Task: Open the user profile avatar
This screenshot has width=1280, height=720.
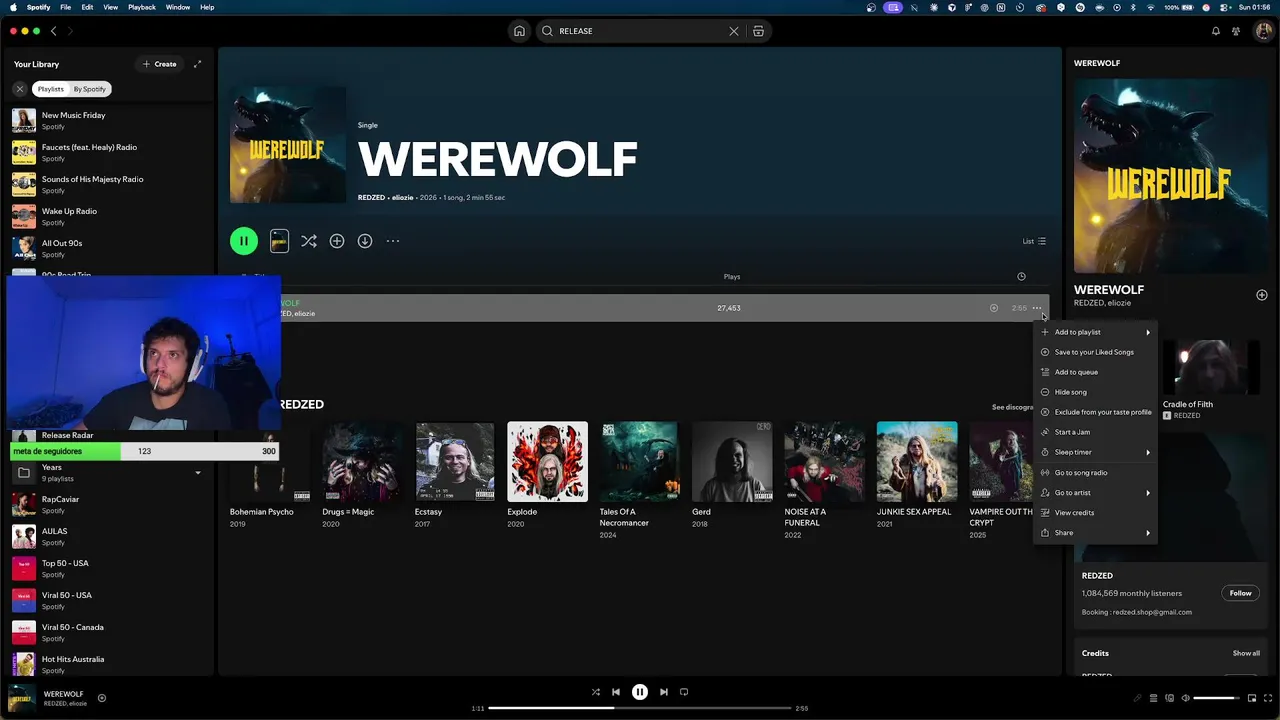Action: pos(1263,31)
